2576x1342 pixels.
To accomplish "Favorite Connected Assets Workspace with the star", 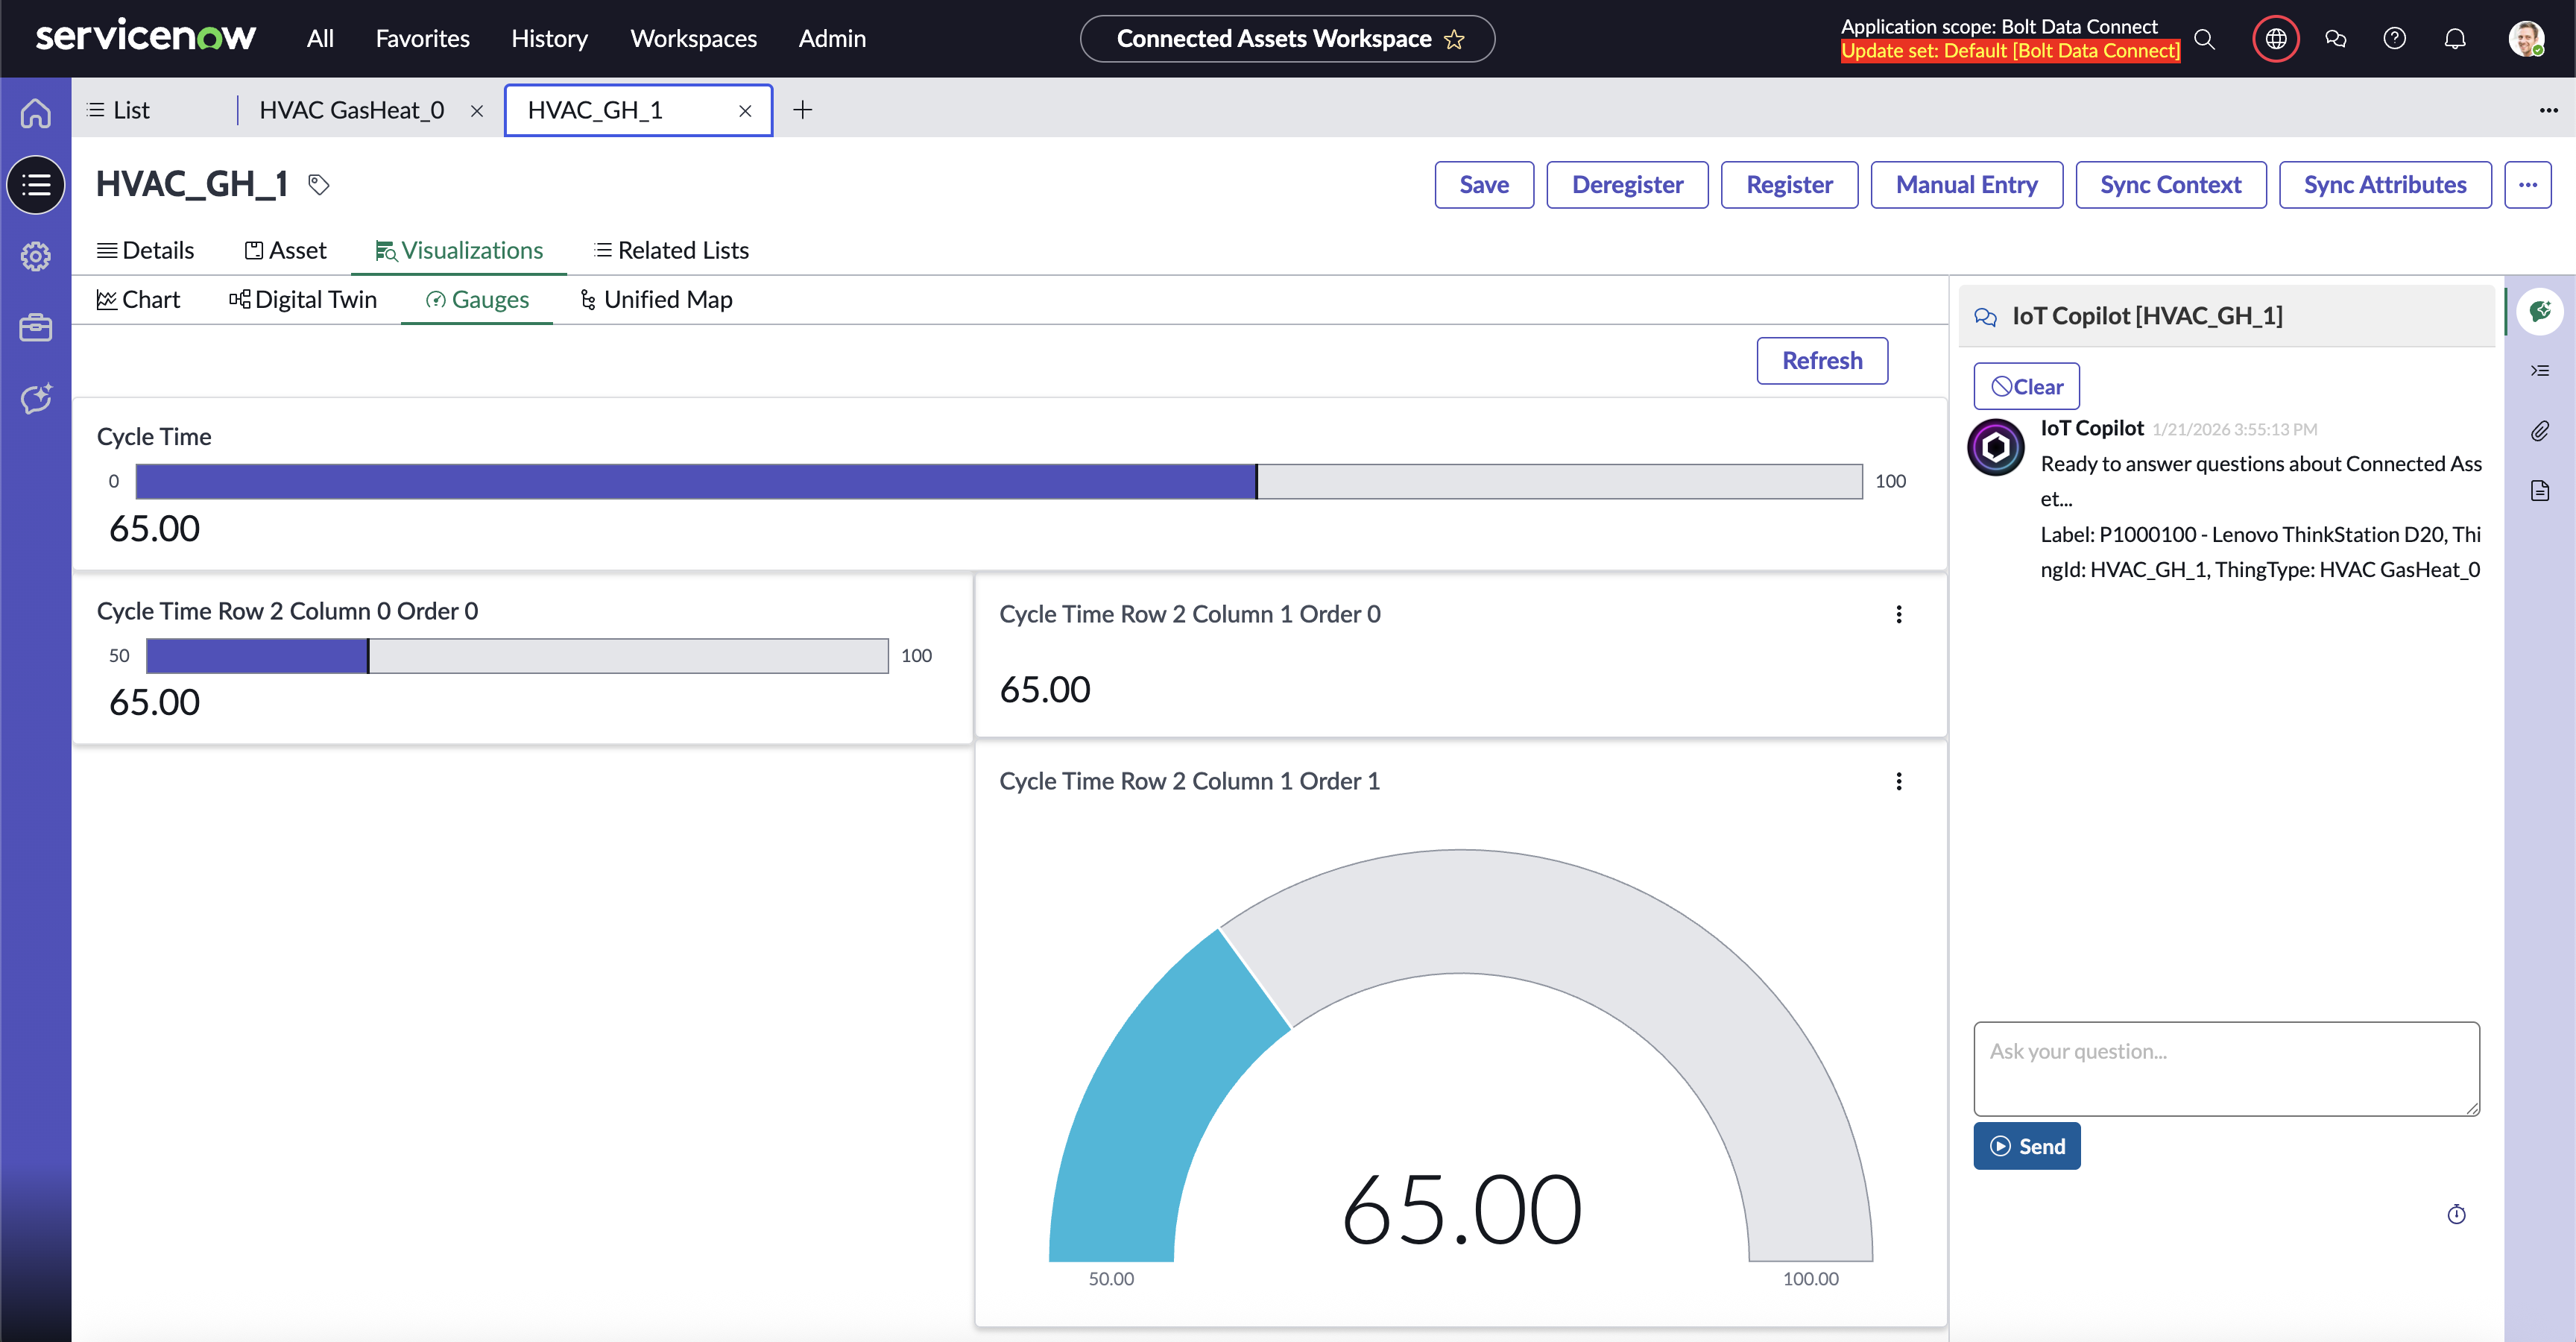I will [x=1454, y=39].
